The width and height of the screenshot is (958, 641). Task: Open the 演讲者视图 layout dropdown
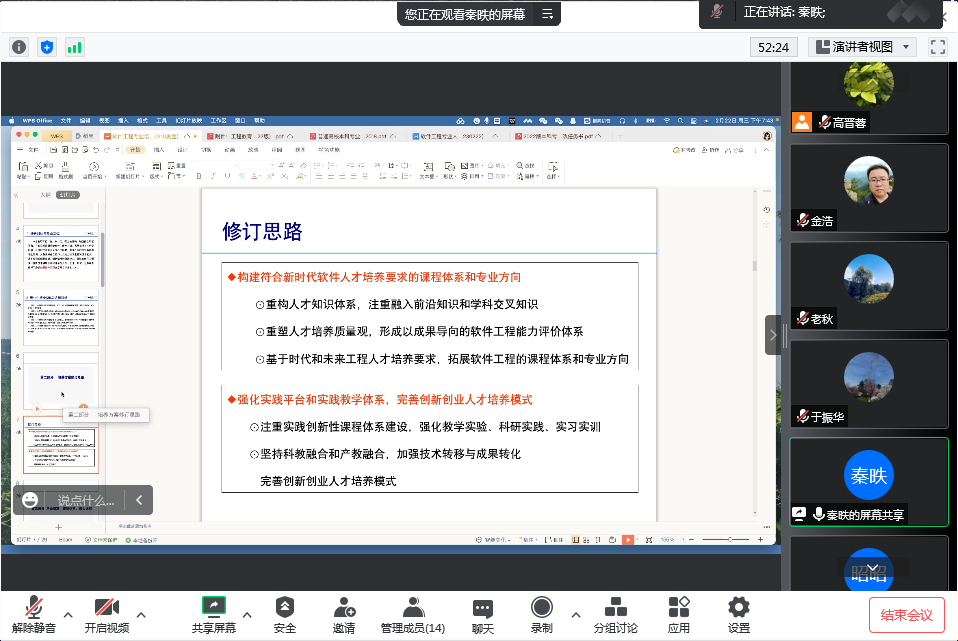click(862, 47)
